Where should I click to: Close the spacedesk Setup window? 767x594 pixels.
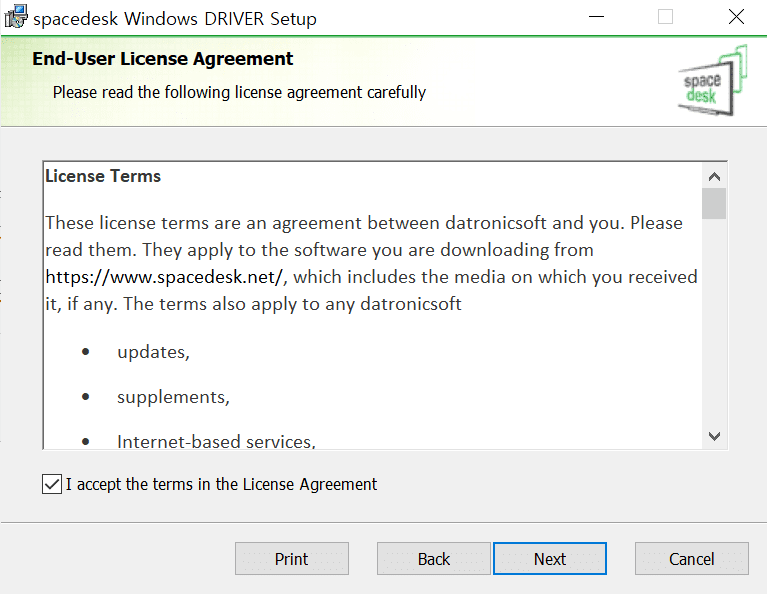(736, 17)
